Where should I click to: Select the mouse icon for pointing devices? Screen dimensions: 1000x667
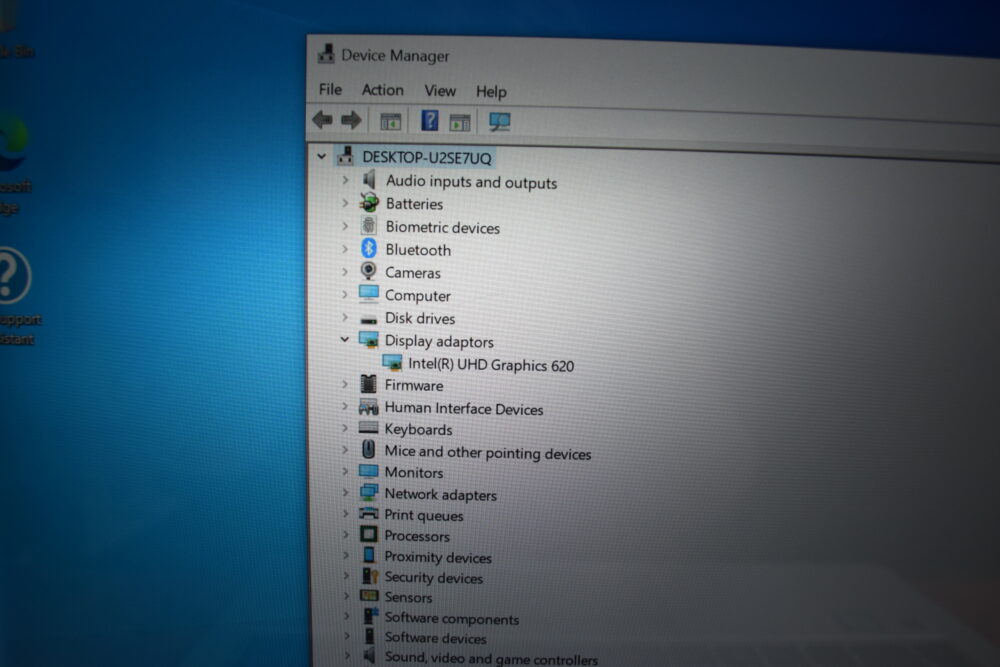[368, 450]
